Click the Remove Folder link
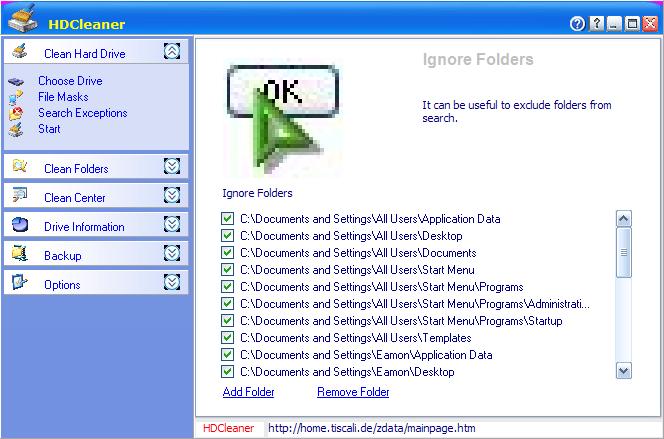Image resolution: width=664 pixels, height=439 pixels. (353, 392)
